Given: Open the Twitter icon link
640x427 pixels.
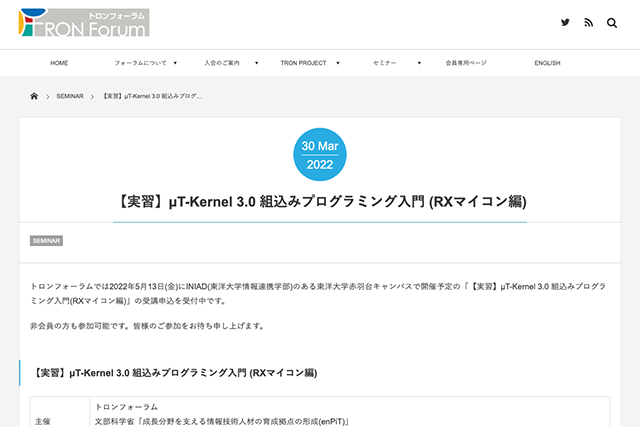Looking at the screenshot, I should [x=565, y=22].
